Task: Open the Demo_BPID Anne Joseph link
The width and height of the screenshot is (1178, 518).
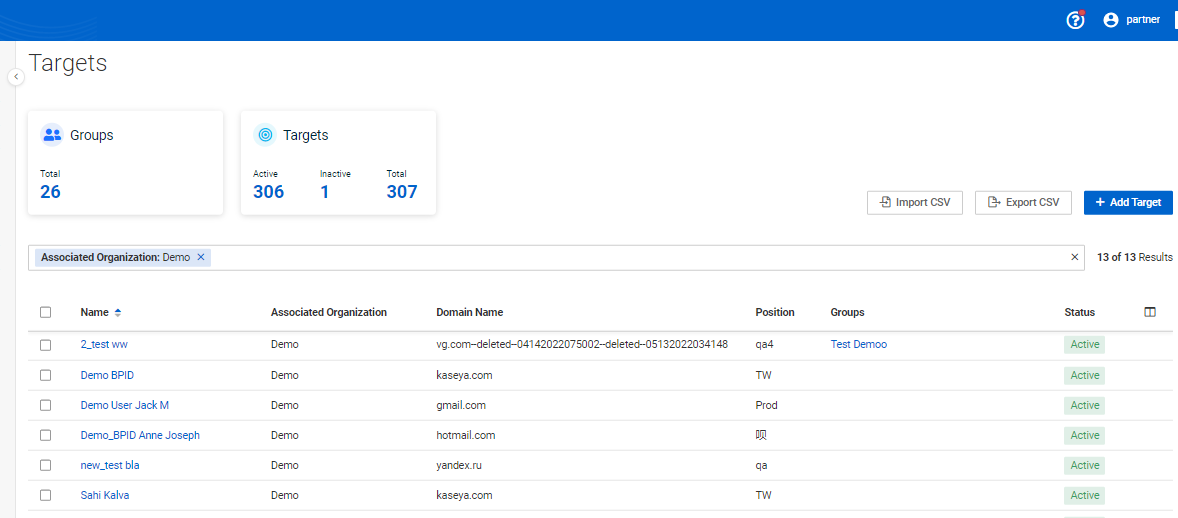Action: (x=140, y=435)
